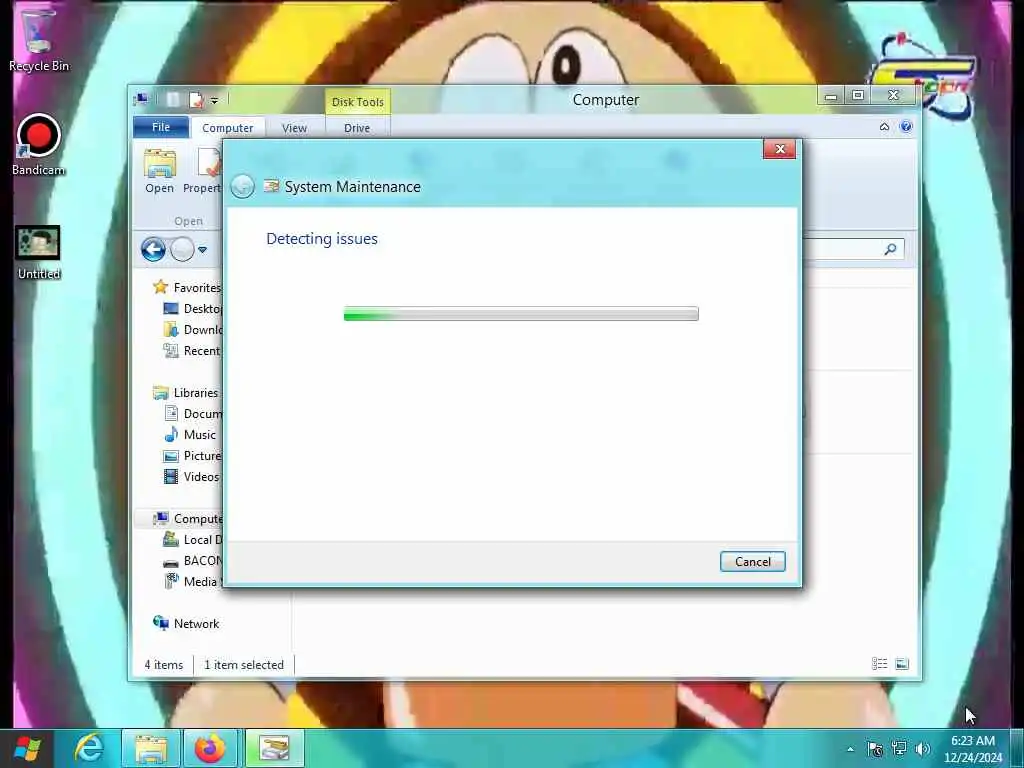1024x768 pixels.
Task: Collapse the ribbon with the chevron
Action: click(x=884, y=127)
